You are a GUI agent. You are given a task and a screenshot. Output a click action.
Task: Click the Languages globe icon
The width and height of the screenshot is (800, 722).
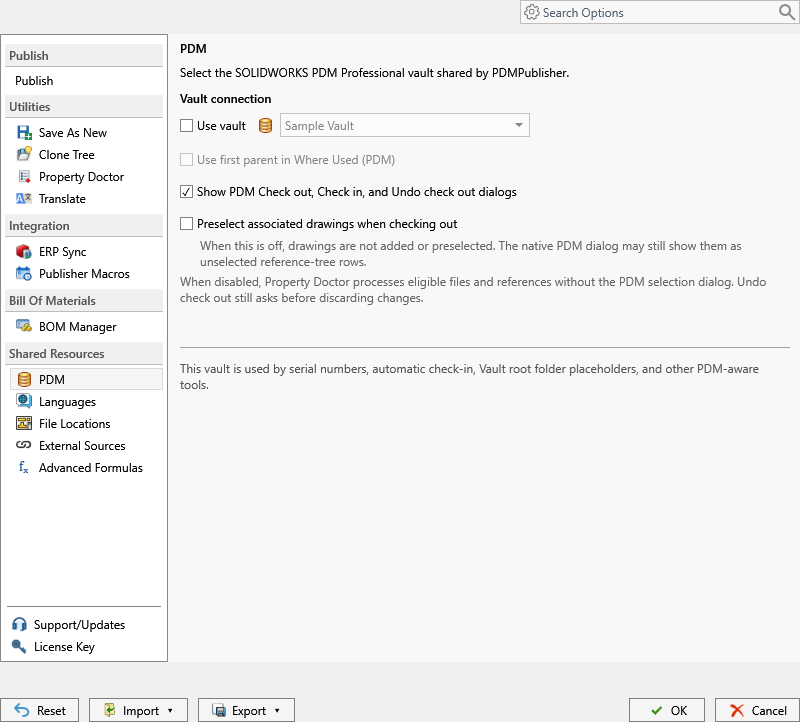24,401
